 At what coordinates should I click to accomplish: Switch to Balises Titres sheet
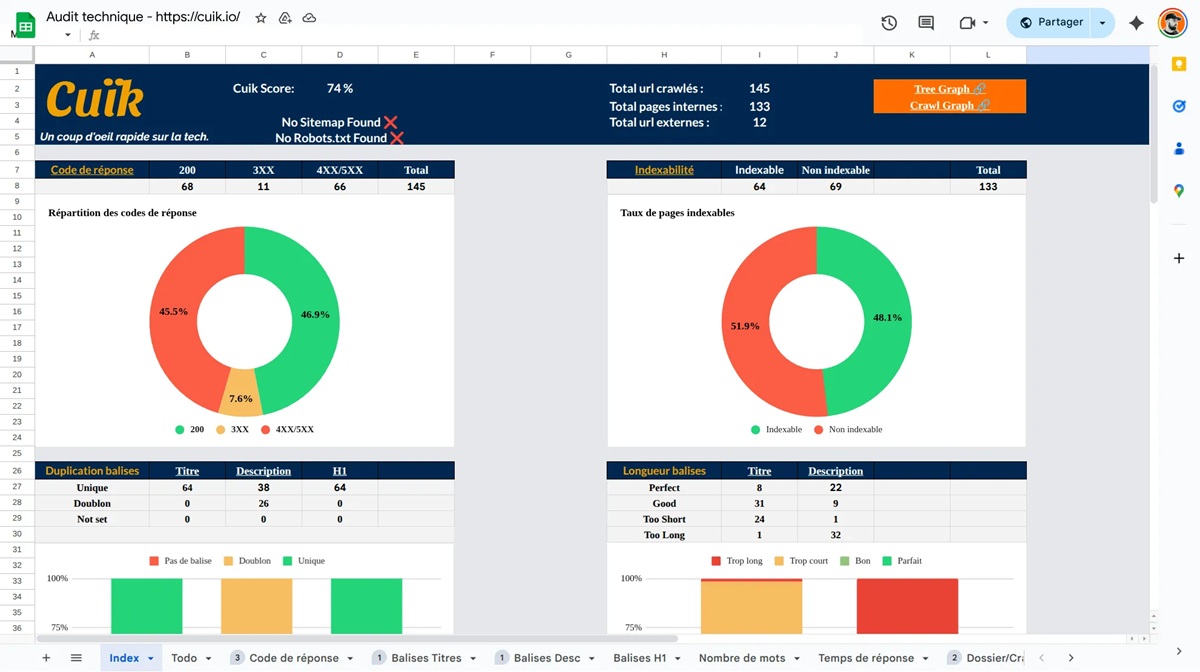click(x=427, y=658)
